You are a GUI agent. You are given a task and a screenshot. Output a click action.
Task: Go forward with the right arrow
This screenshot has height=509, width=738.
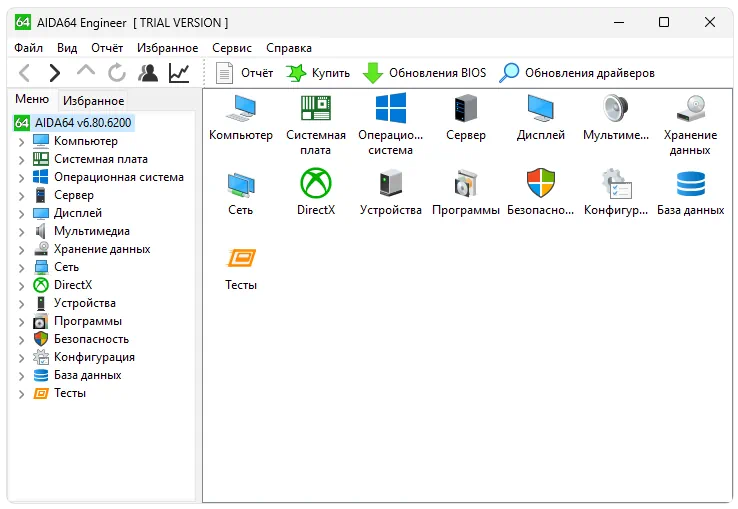(x=55, y=73)
